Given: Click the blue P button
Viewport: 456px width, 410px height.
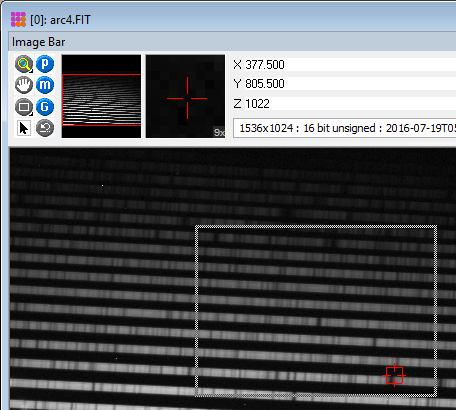Looking at the screenshot, I should (45, 64).
